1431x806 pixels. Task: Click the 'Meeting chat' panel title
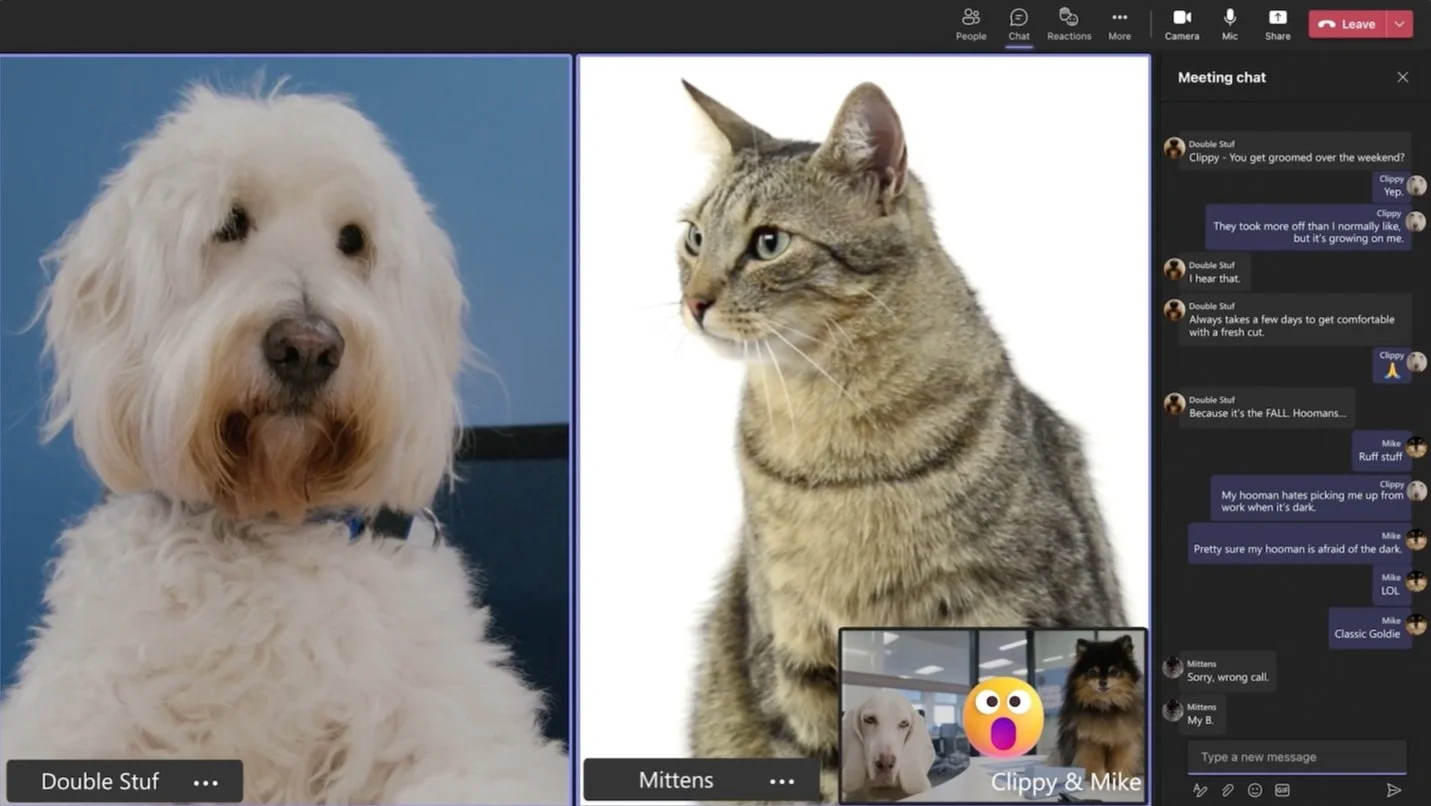click(1221, 77)
